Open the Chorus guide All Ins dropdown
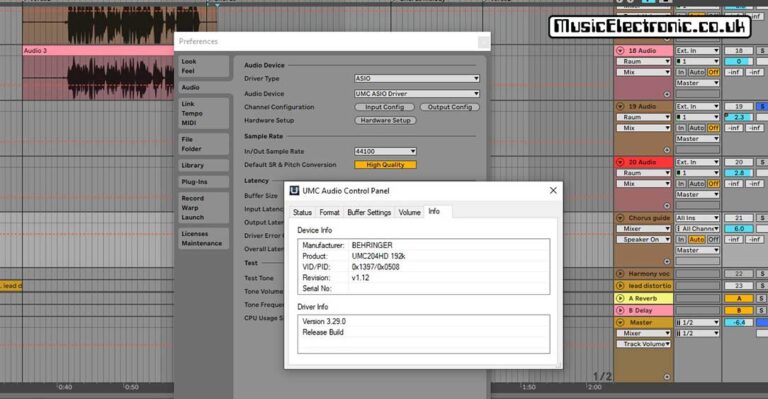768x399 pixels. [697, 218]
